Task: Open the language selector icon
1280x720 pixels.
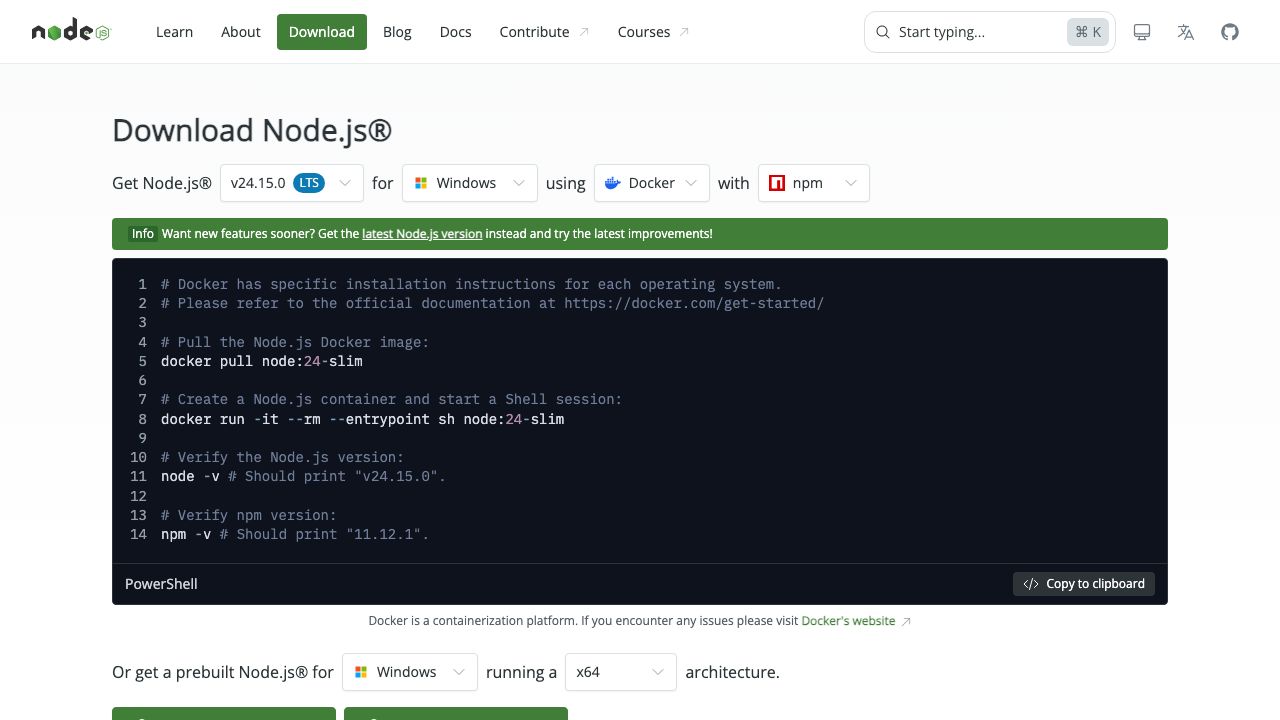Action: pyautogui.click(x=1186, y=32)
